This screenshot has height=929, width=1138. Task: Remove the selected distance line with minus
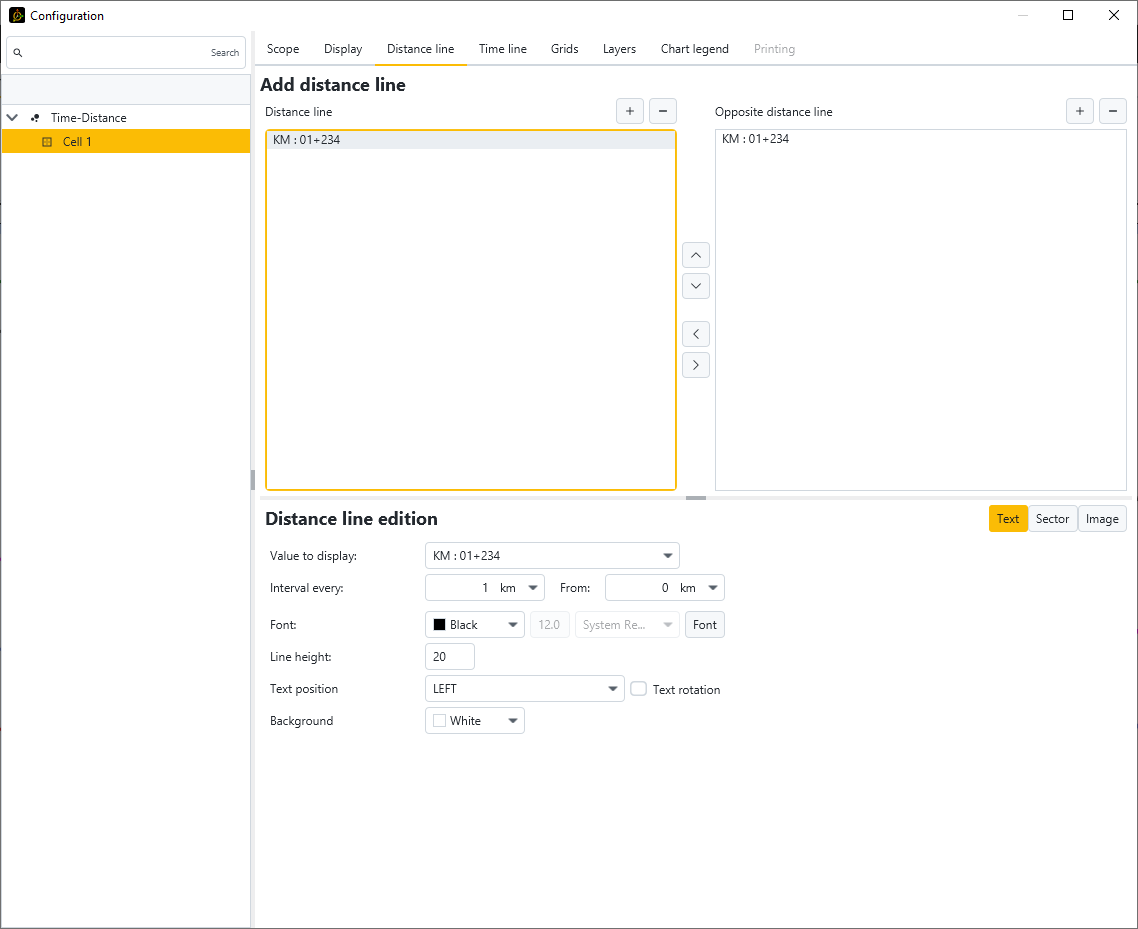coord(662,111)
